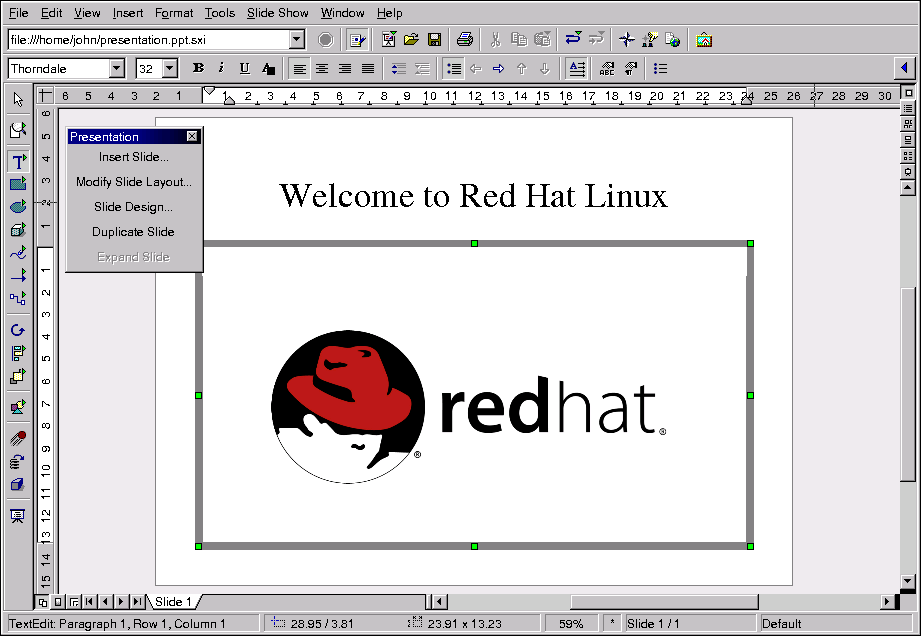Screen dimensions: 921x636
Task: Click Insert Slide... in the Presentation panel
Action: pyautogui.click(x=133, y=157)
